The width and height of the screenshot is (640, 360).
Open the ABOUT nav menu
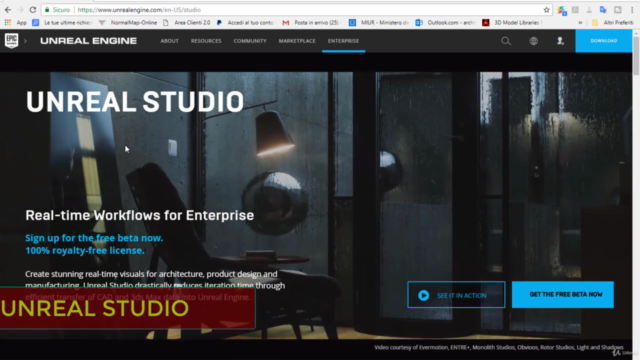point(169,41)
